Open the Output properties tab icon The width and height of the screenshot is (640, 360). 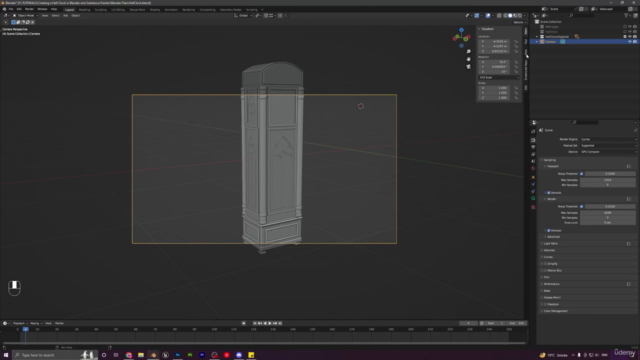click(533, 147)
